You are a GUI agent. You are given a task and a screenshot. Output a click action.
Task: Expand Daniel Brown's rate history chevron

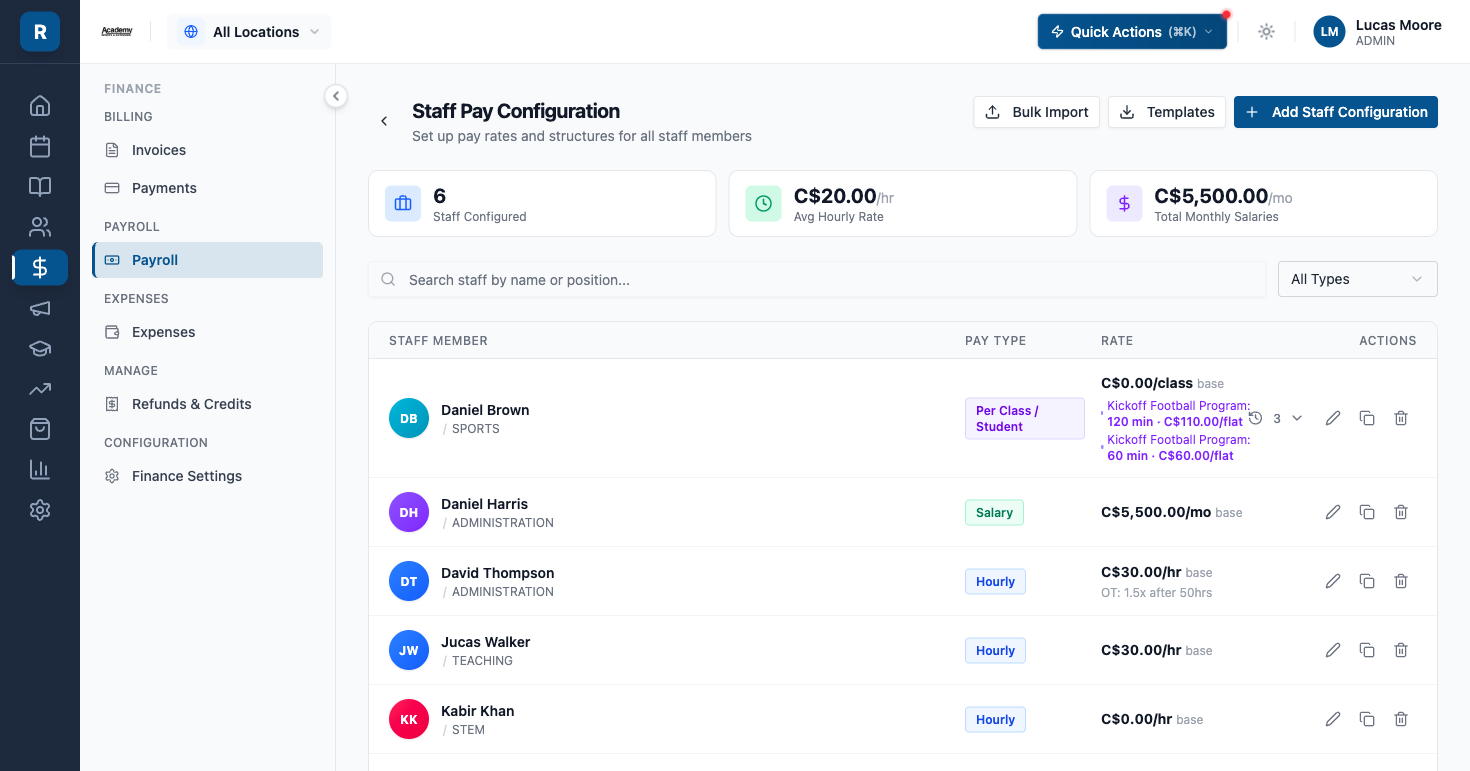1297,418
